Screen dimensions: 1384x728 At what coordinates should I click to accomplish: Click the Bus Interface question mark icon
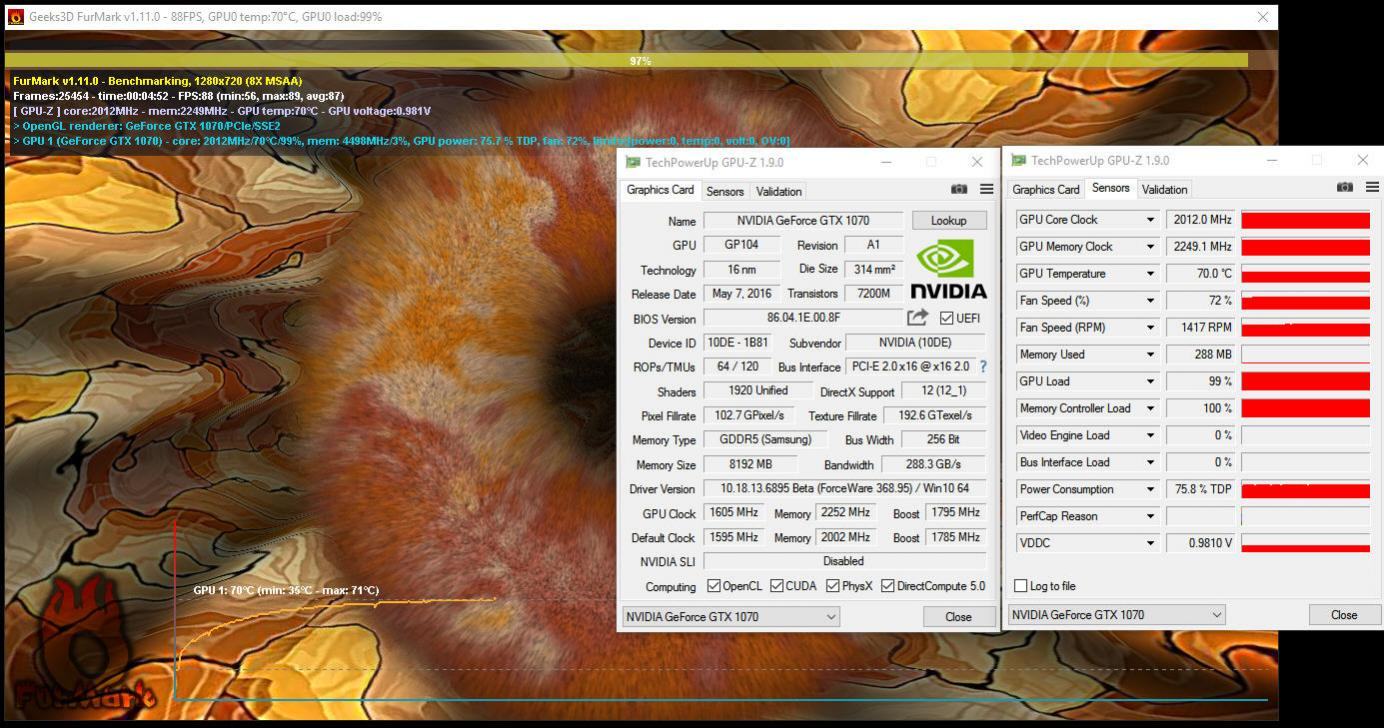click(x=983, y=367)
